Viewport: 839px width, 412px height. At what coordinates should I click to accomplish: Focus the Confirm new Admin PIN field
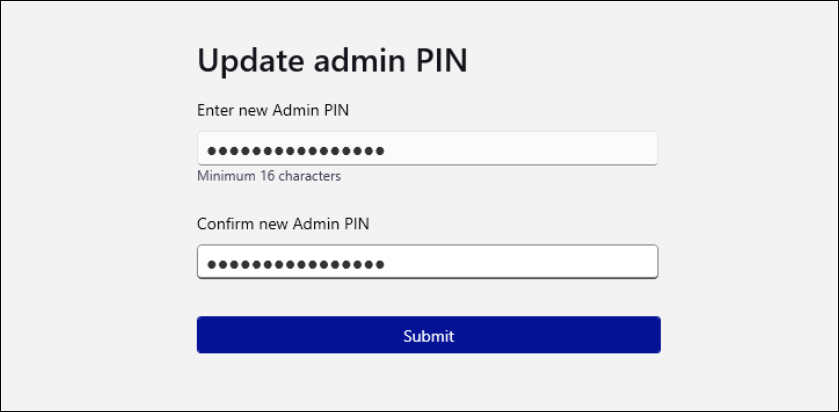[427, 263]
